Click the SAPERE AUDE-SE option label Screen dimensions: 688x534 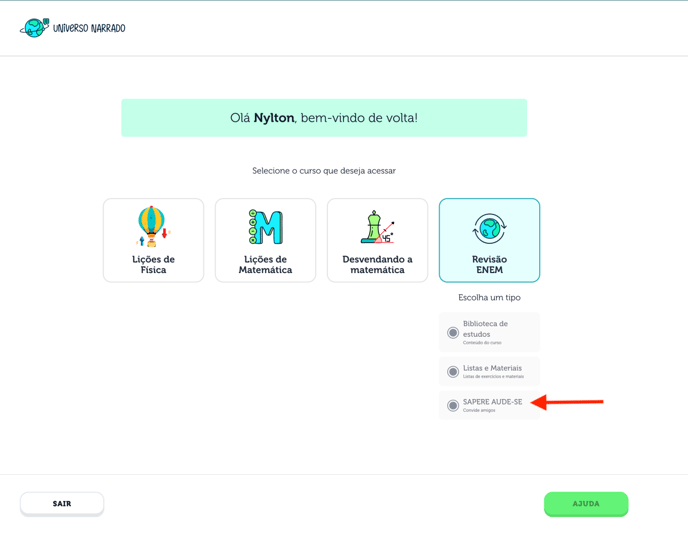492,402
